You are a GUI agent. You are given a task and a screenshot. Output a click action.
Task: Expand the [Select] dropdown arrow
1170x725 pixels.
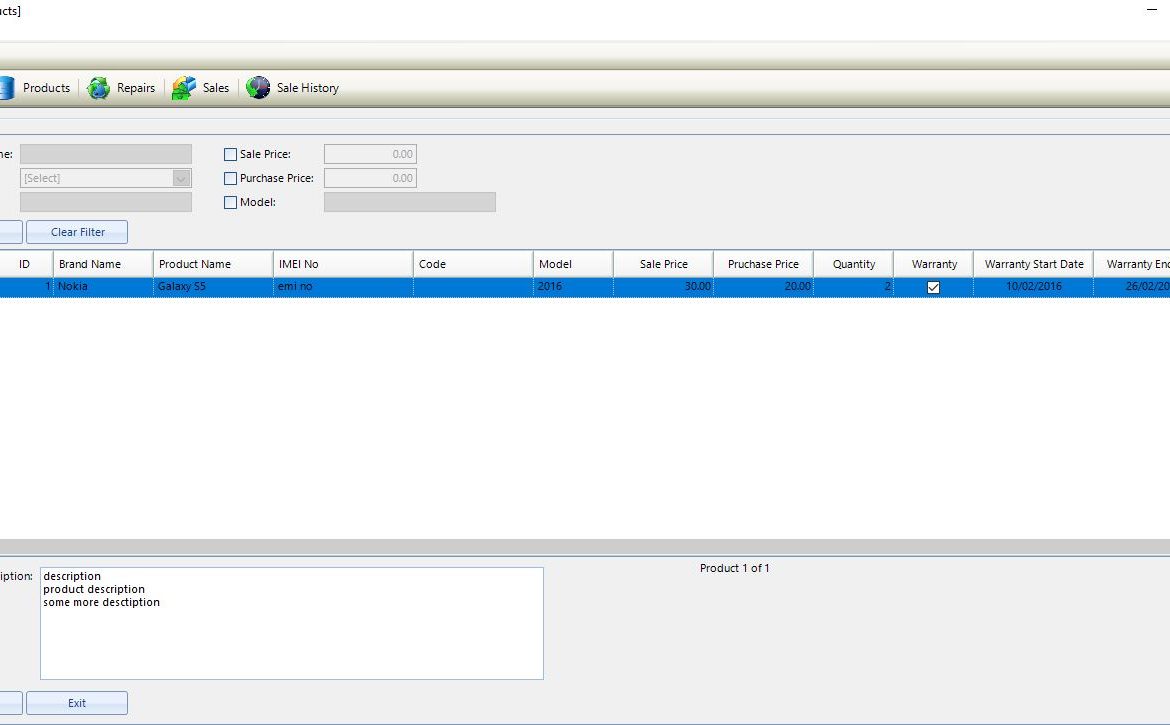tap(181, 178)
